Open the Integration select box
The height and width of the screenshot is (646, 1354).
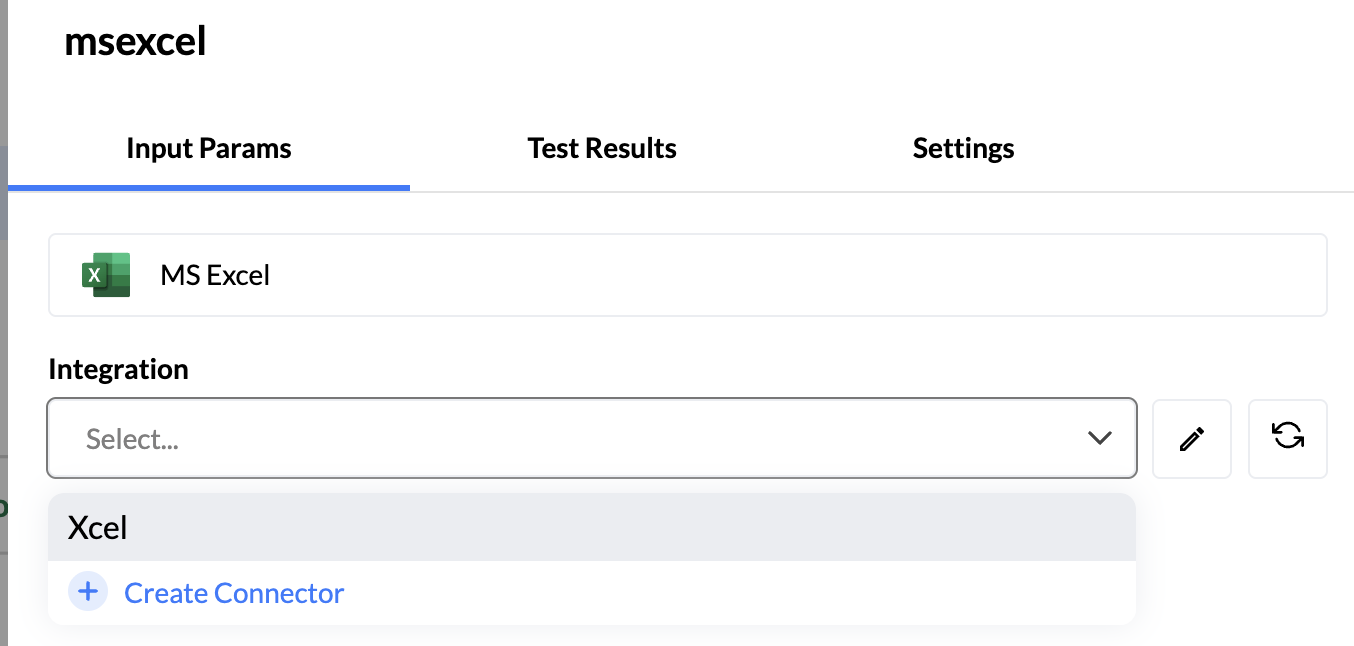click(590, 438)
